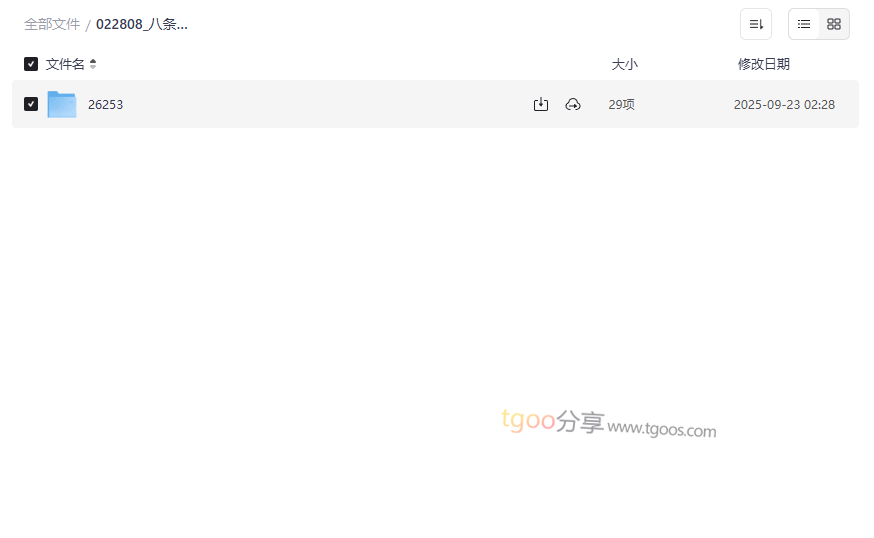Click the 2025-09-23 02:28 modified date
The height and width of the screenshot is (538, 874).
pyautogui.click(x=784, y=105)
